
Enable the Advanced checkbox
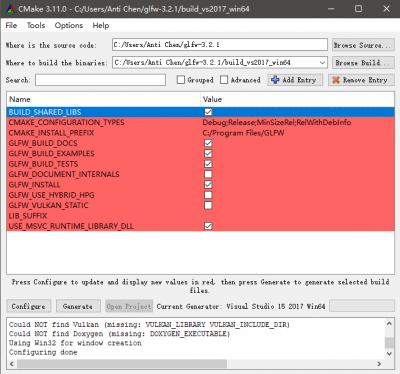point(224,80)
